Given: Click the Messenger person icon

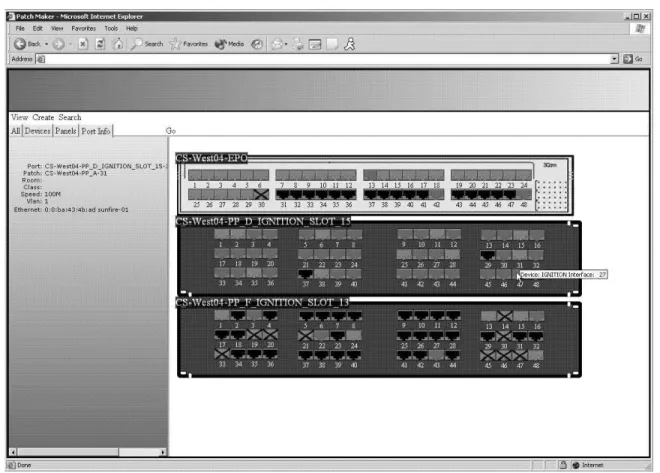Looking at the screenshot, I should 350,44.
